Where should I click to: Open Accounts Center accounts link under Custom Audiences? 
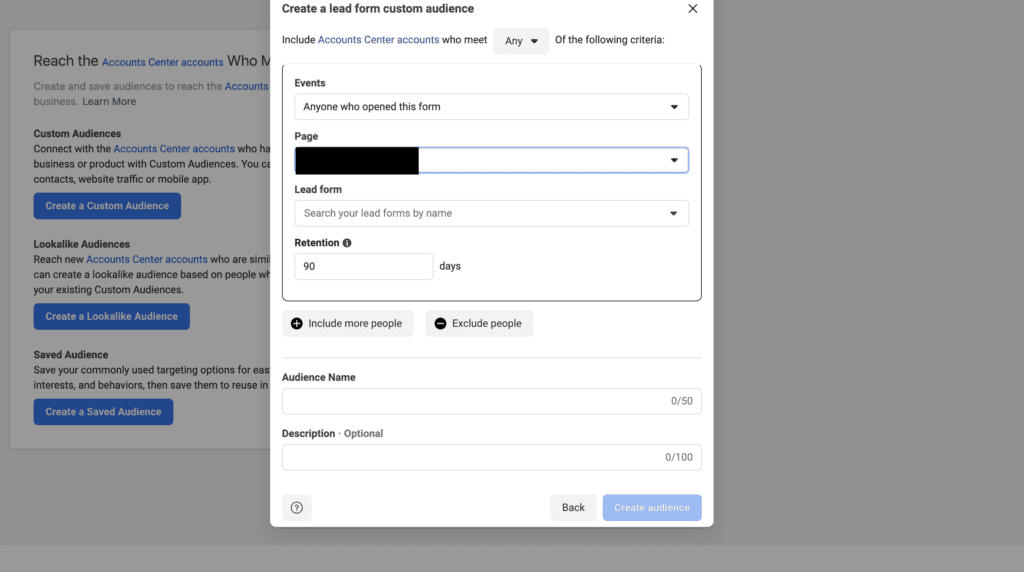click(x=174, y=149)
